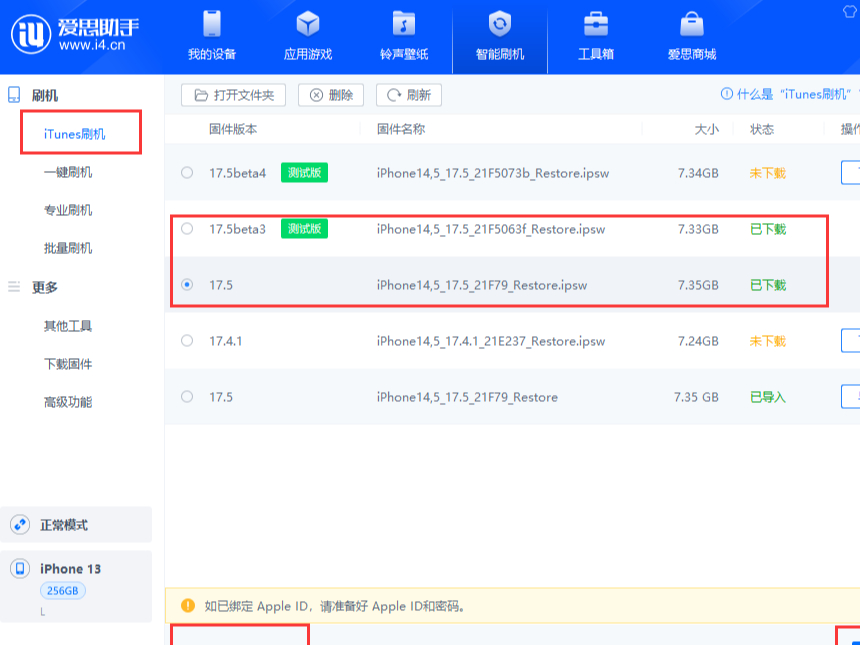Click 固件名称 column header
This screenshot has height=645, width=860.
[401, 129]
